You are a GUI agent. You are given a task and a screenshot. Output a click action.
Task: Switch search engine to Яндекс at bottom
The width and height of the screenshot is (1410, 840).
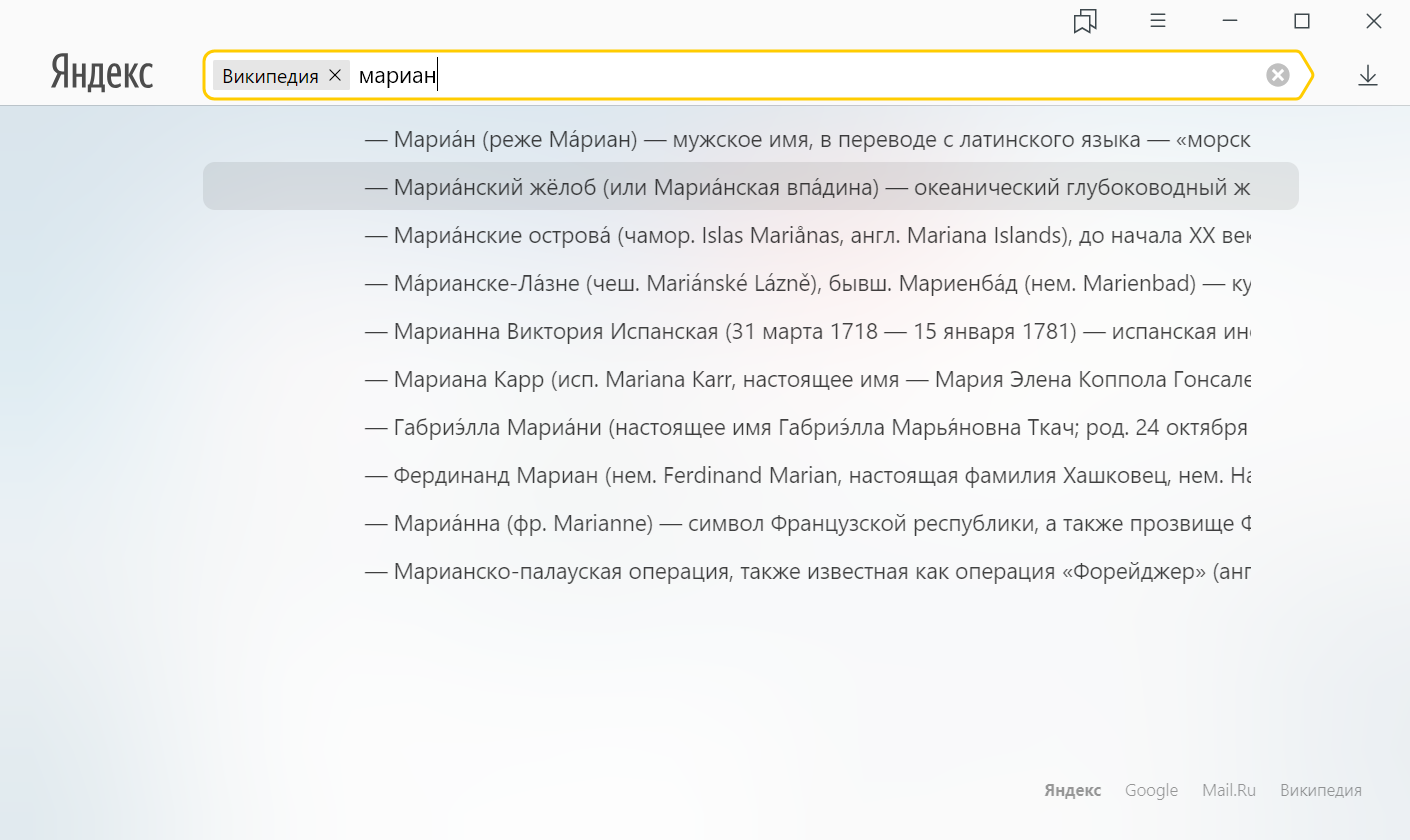(1073, 790)
